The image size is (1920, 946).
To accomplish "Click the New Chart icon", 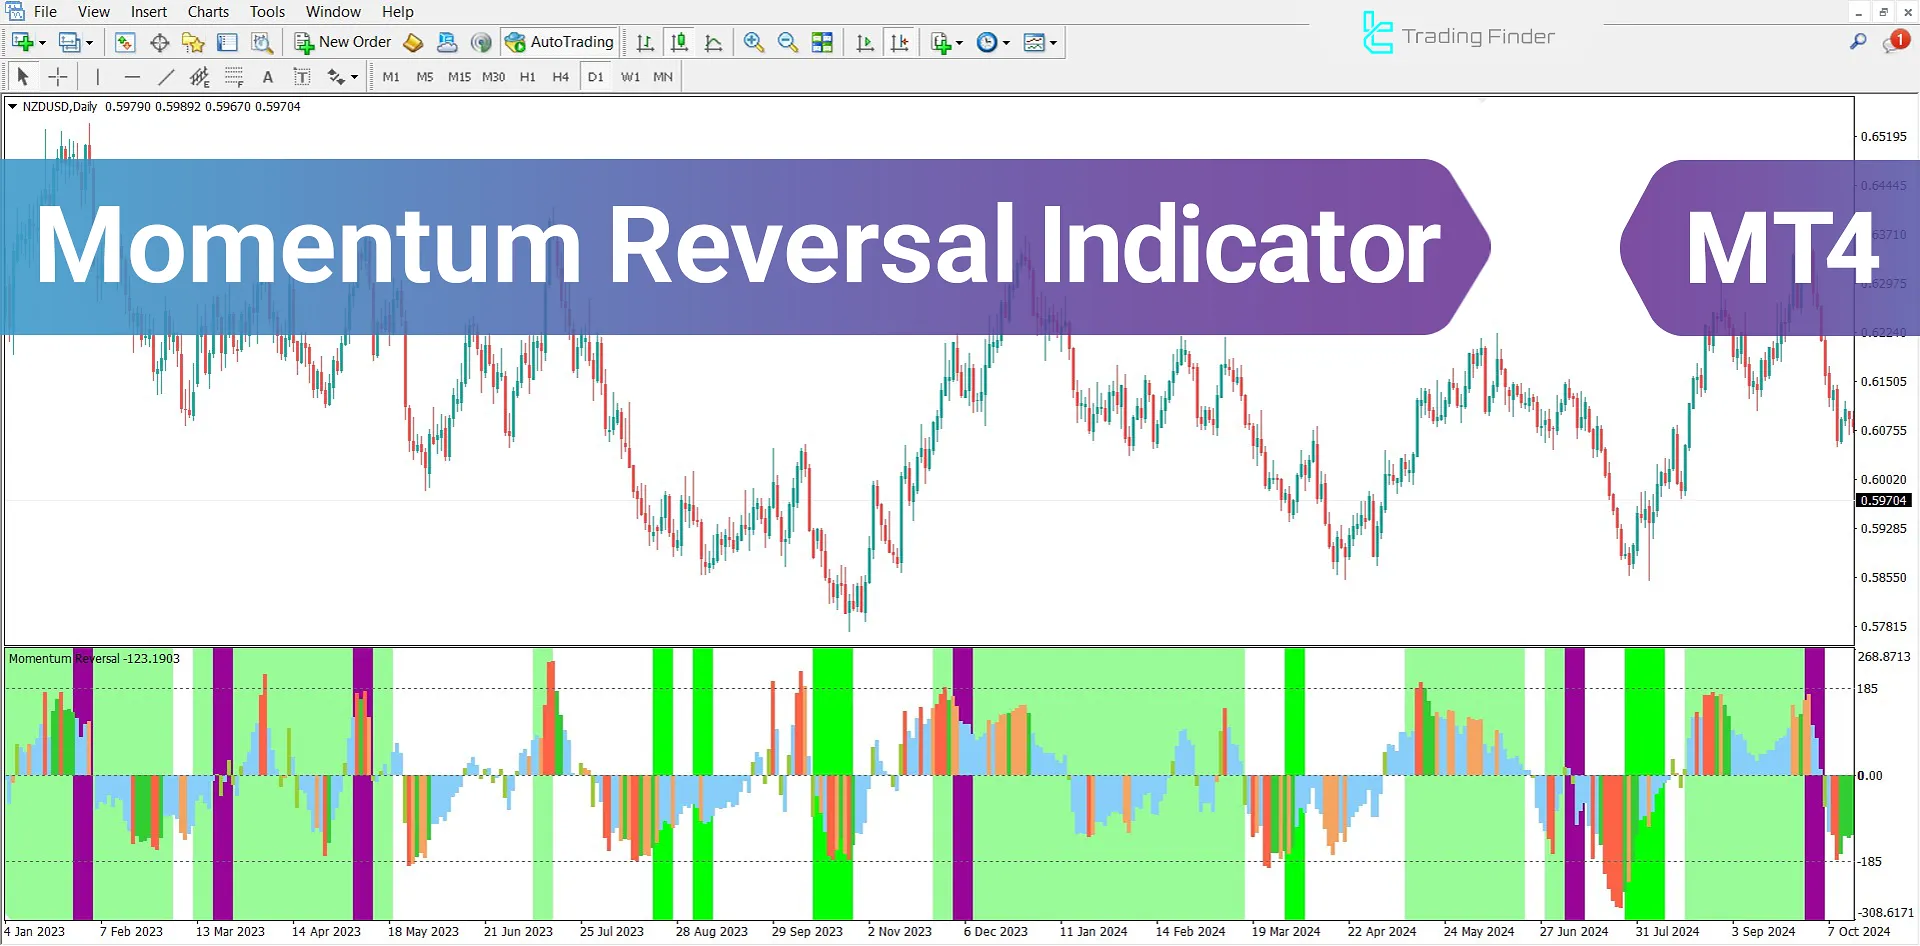I will (22, 42).
